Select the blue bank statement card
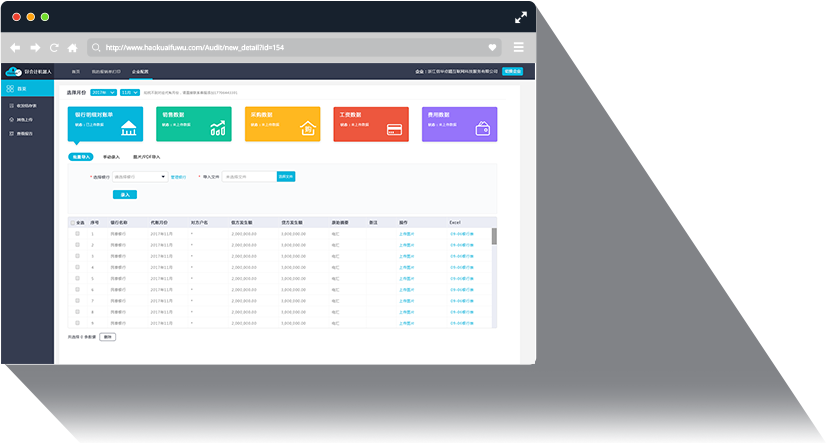 105,124
